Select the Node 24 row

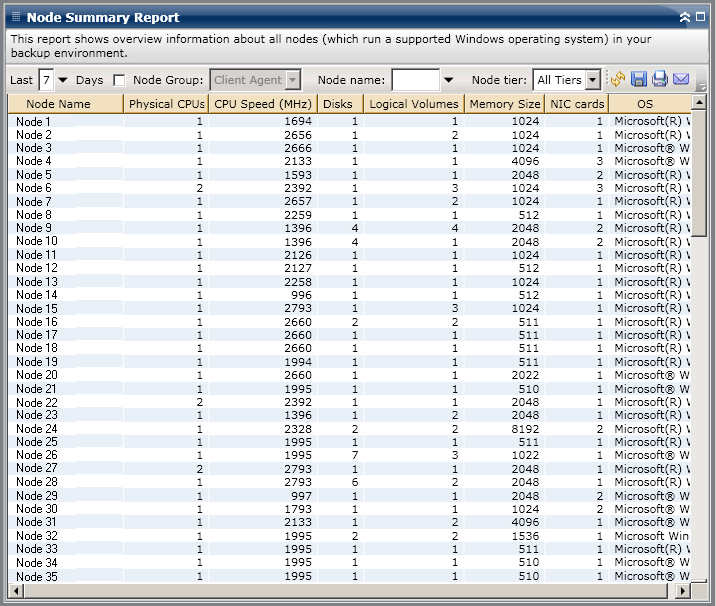(x=349, y=429)
